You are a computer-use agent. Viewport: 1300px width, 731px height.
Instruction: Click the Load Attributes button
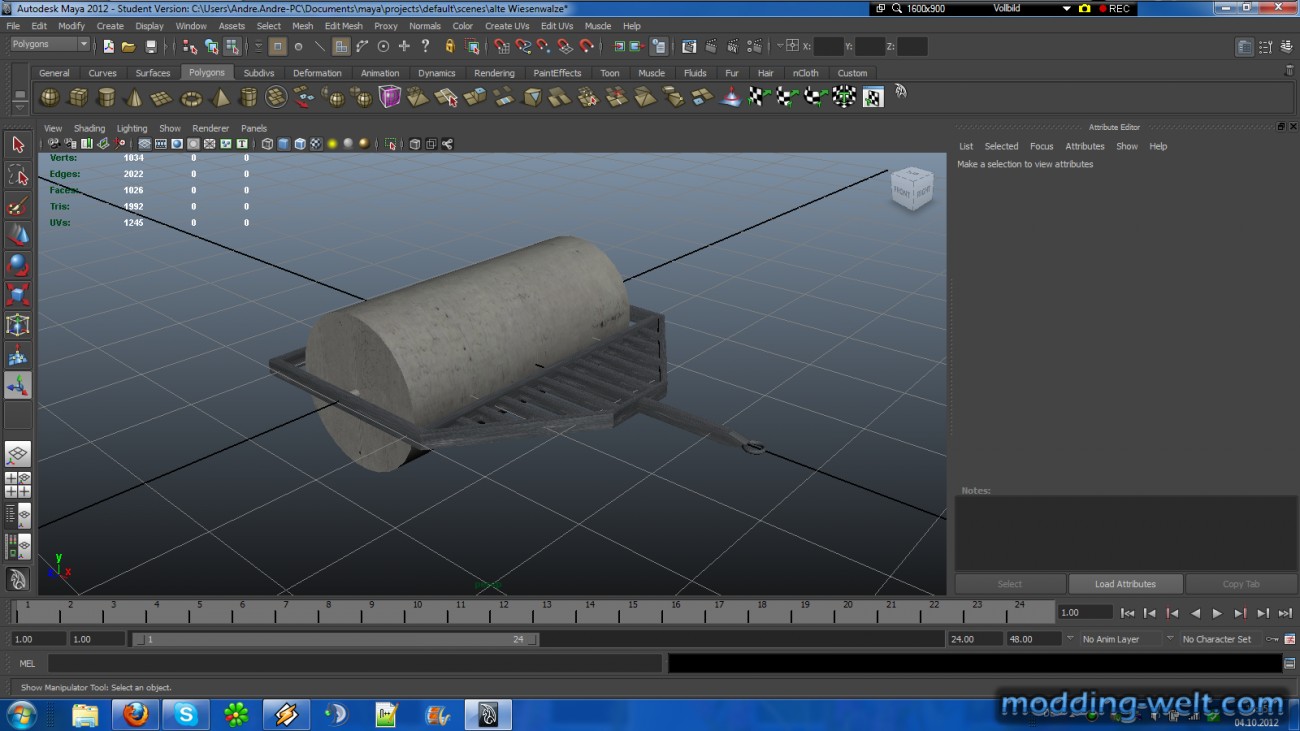[1125, 584]
